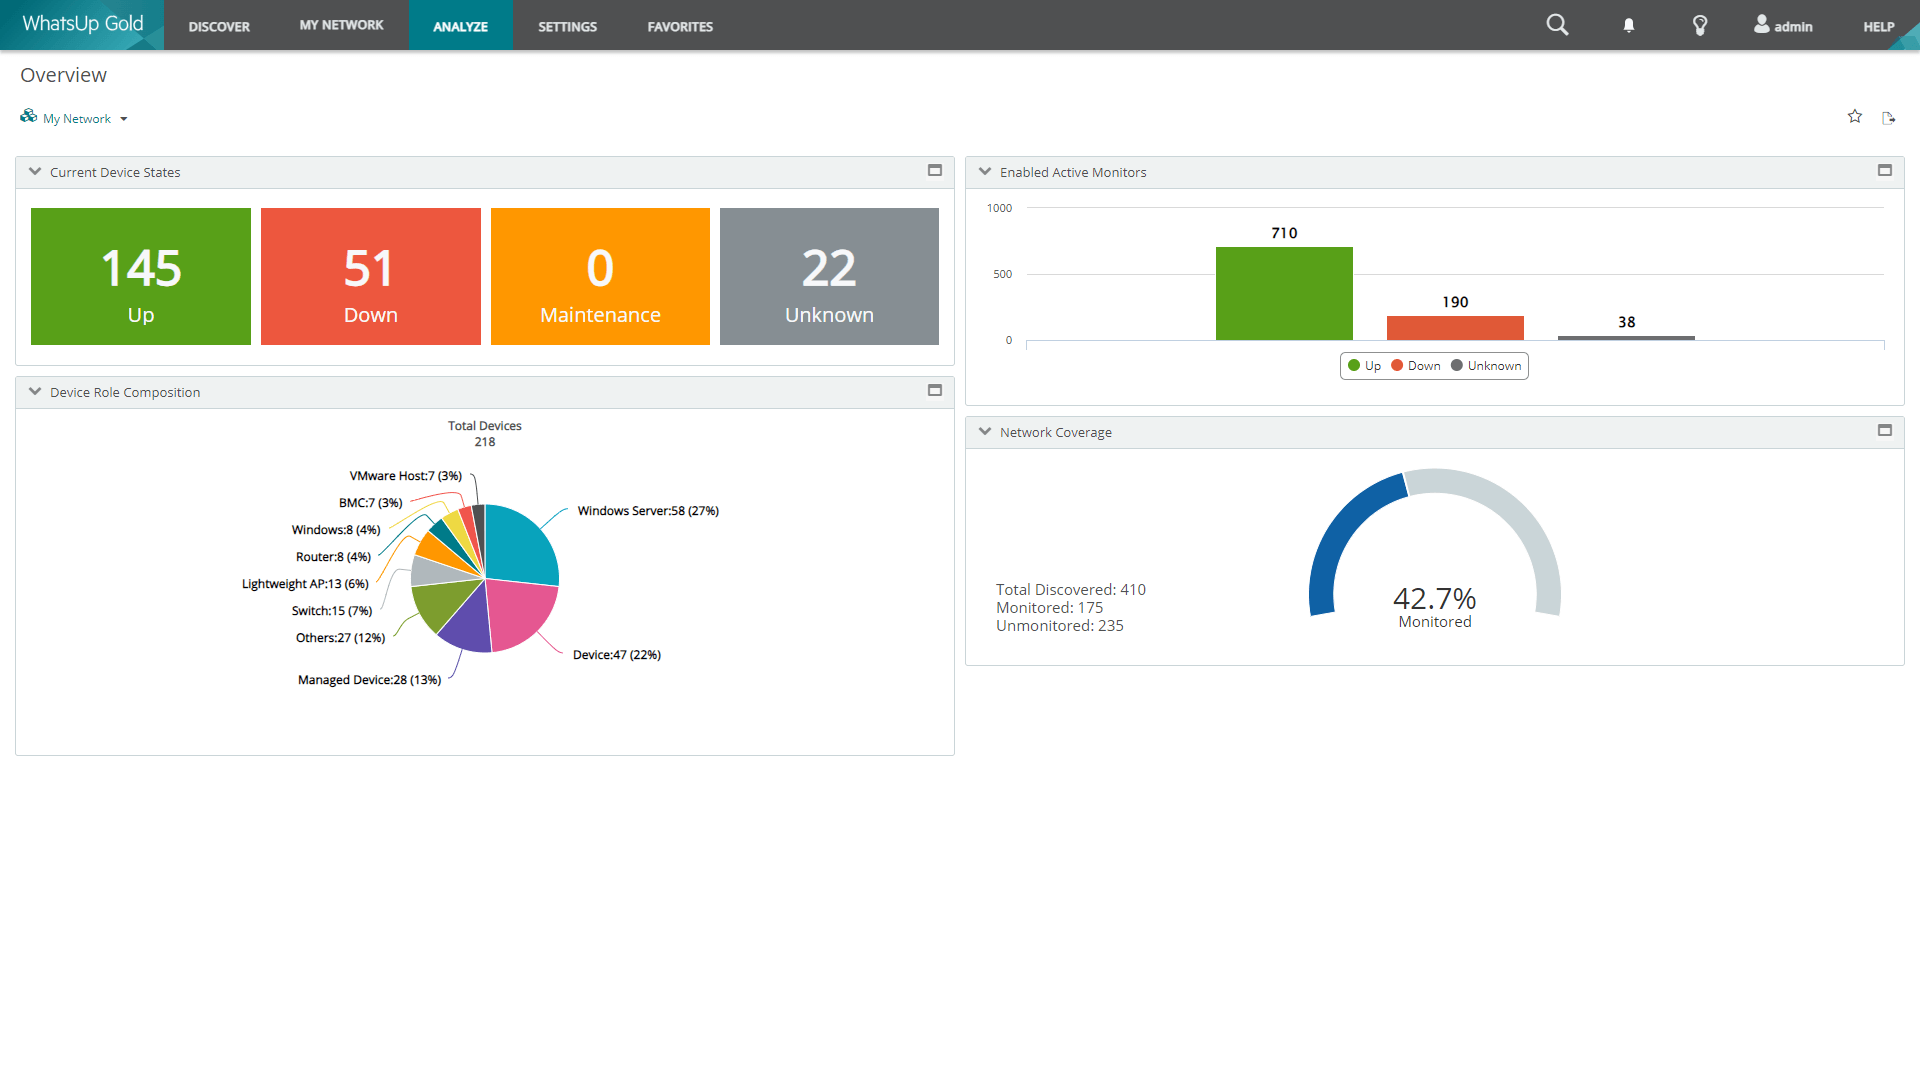Collapse the Network Coverage panel
The height and width of the screenshot is (1080, 1920).
pyautogui.click(x=986, y=431)
